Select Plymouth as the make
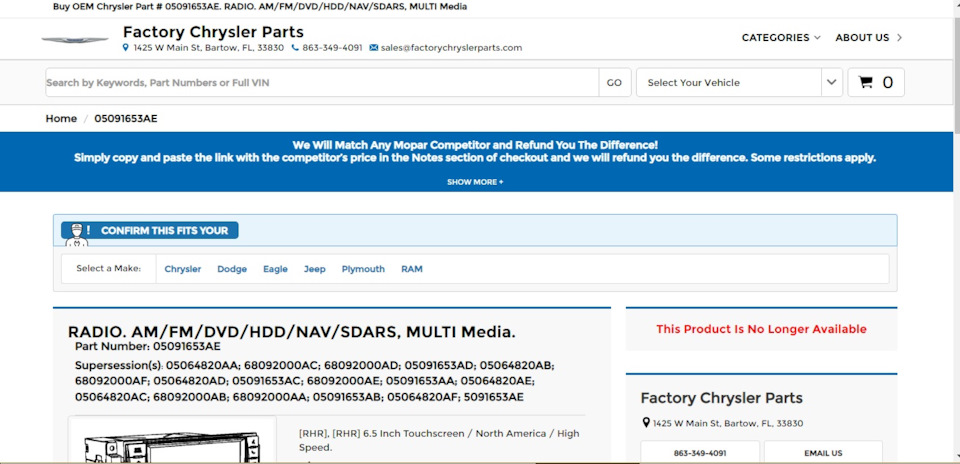Viewport: 960px width, 464px height. click(x=363, y=269)
